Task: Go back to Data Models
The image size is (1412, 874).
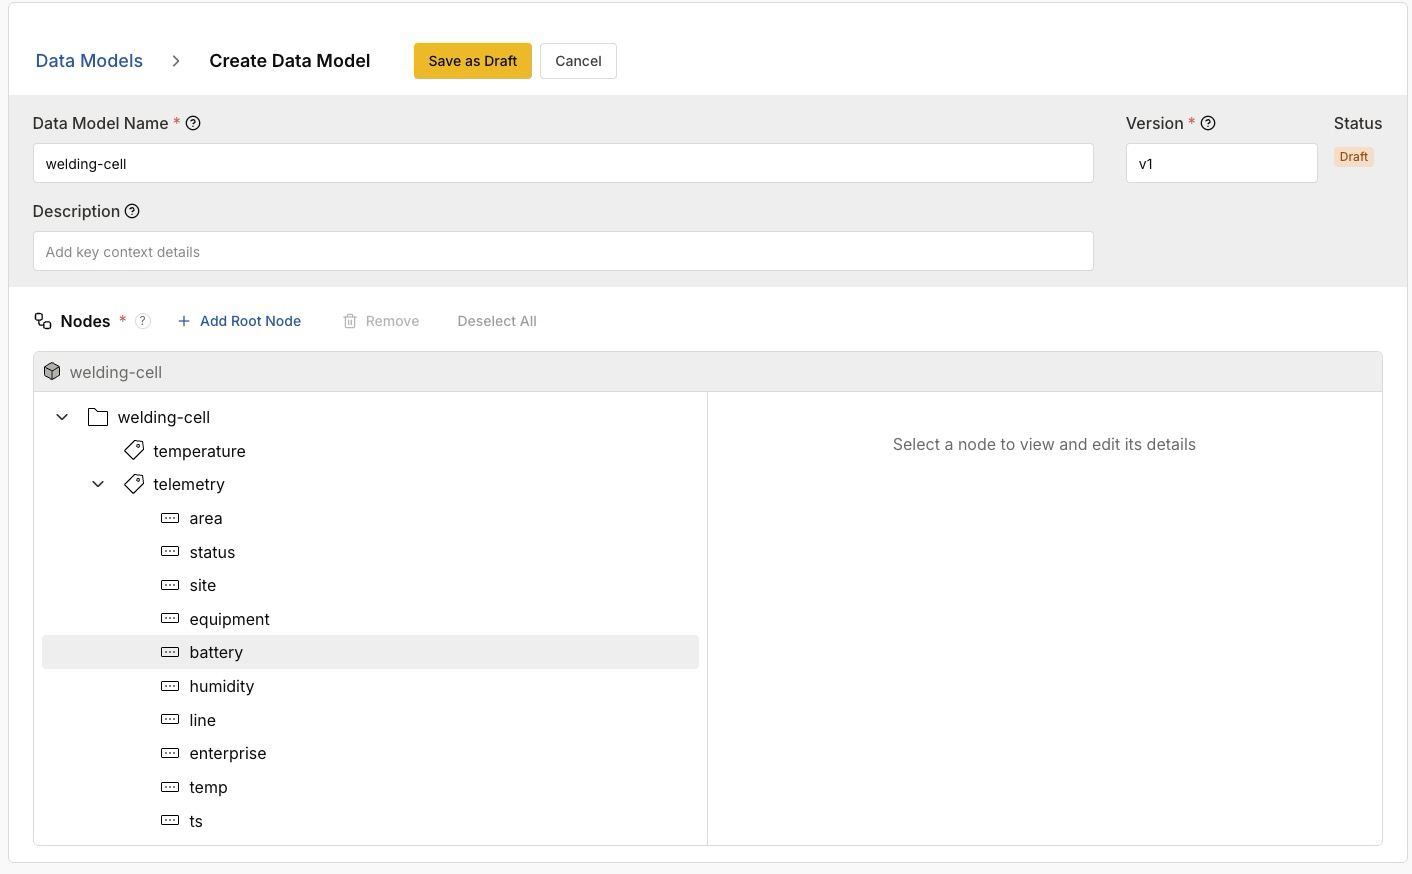Action: tap(89, 61)
